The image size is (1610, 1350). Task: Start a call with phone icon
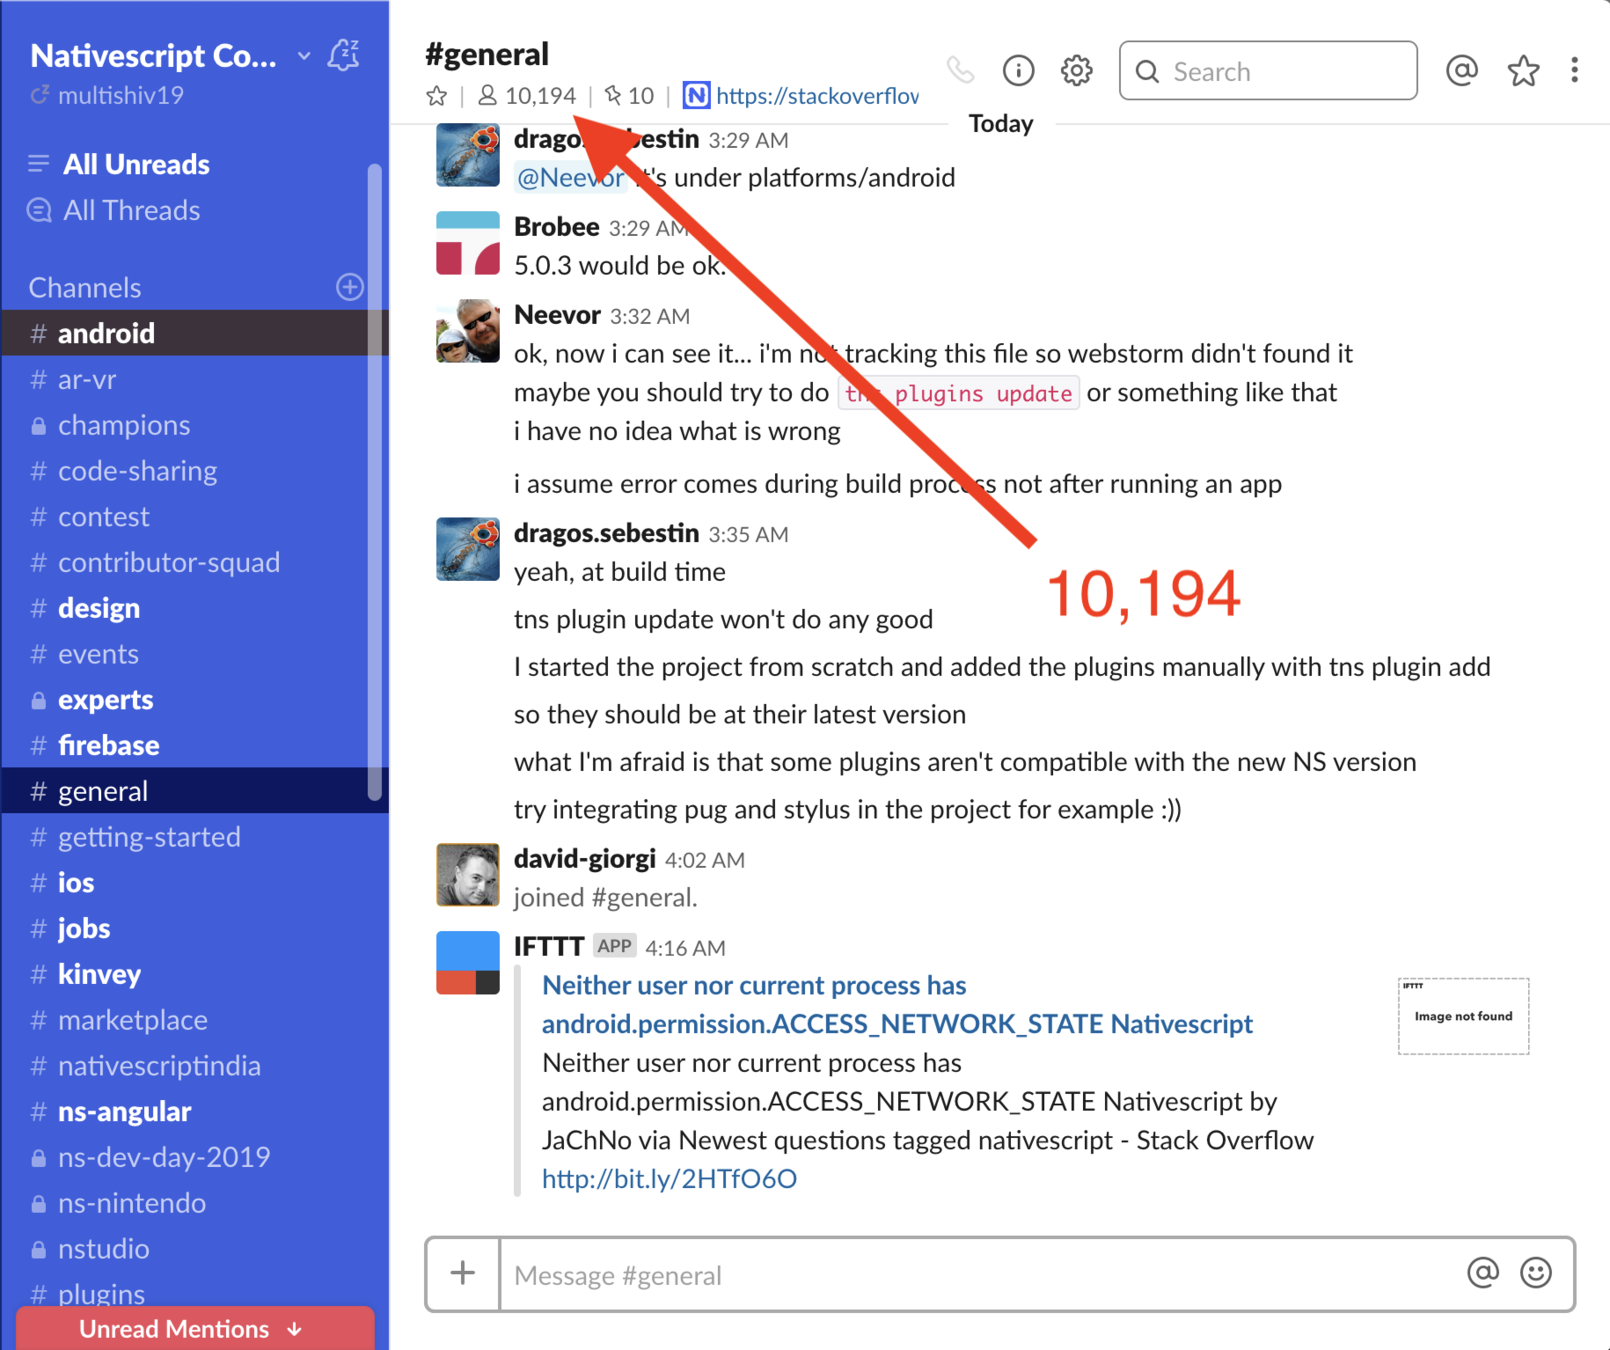[961, 70]
